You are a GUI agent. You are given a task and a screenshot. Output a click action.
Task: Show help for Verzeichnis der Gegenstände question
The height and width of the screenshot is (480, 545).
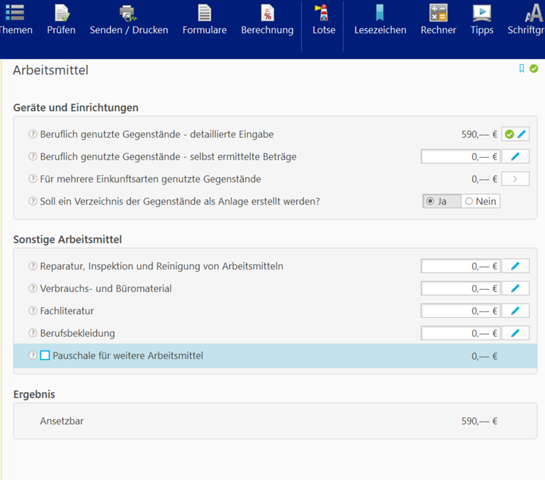click(x=33, y=201)
